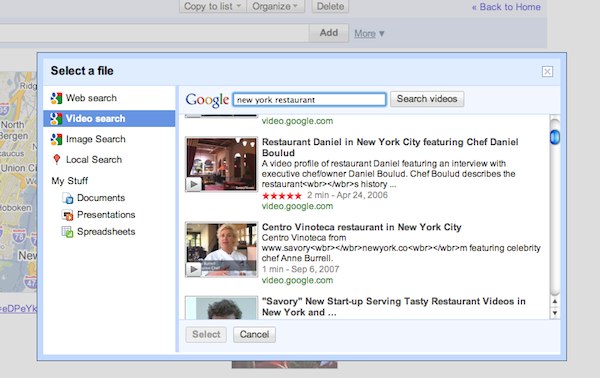This screenshot has width=600, height=378.
Task: Click the results scroll up arrow
Action: pyautogui.click(x=554, y=301)
